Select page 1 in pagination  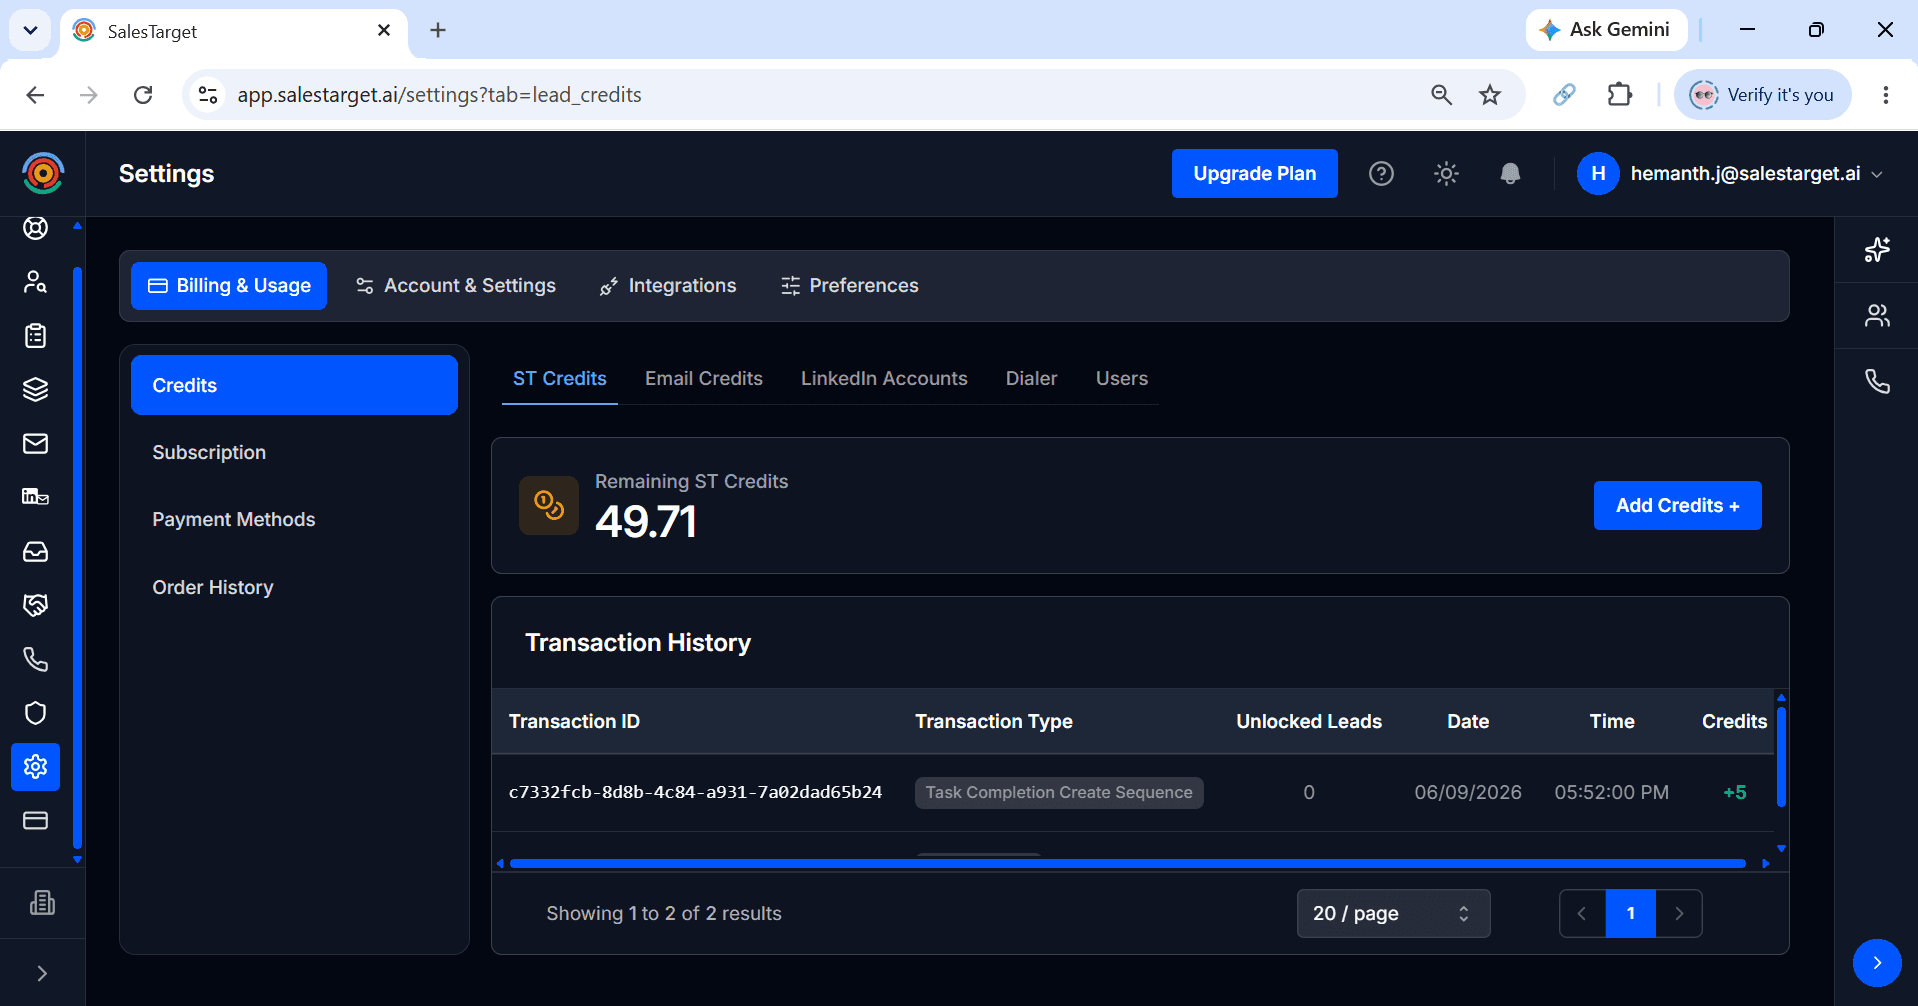[1630, 914]
